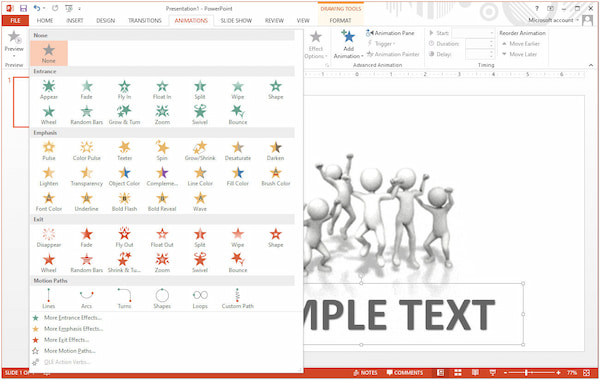Go to the TRANSITIONS tab
Image resolution: width=600 pixels, height=380 pixels.
click(x=145, y=20)
